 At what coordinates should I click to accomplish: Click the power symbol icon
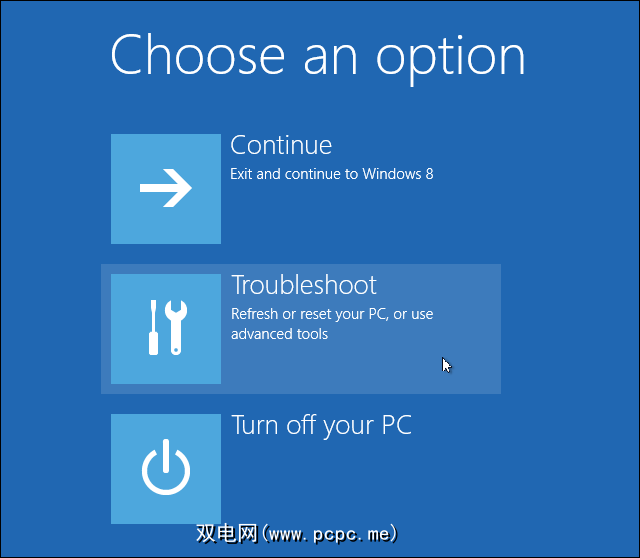point(166,467)
